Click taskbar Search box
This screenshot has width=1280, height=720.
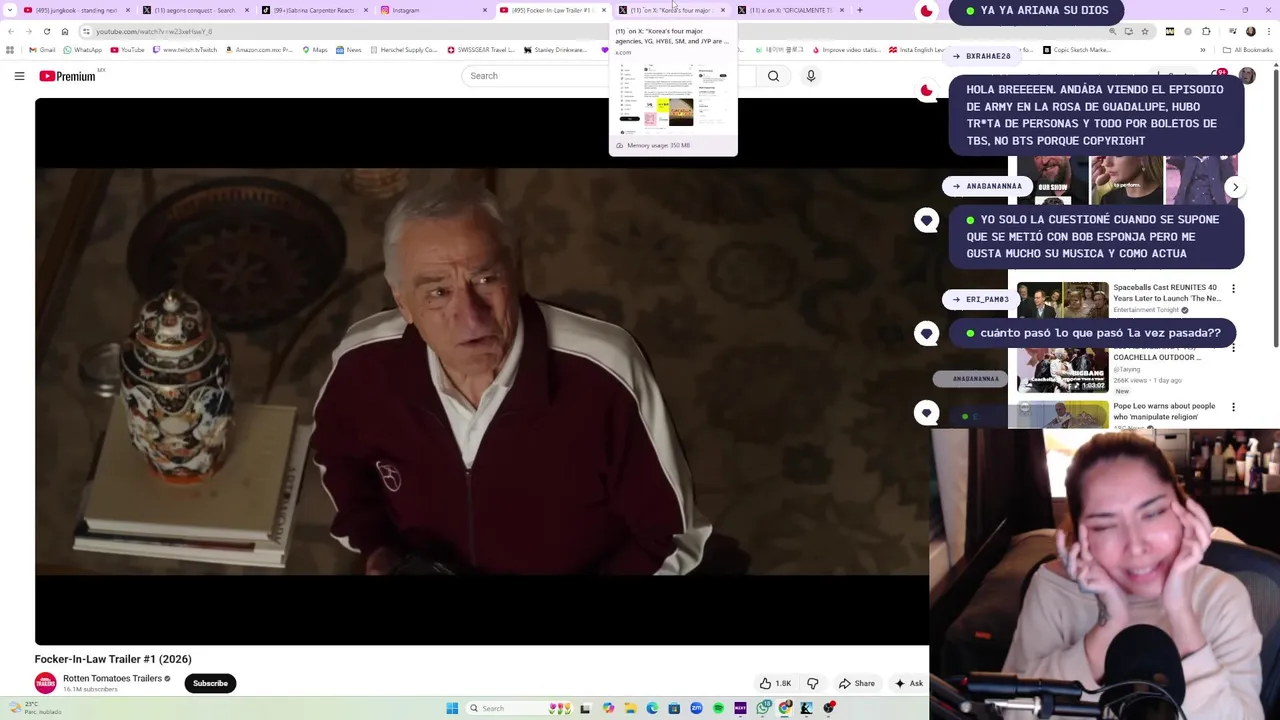point(520,708)
